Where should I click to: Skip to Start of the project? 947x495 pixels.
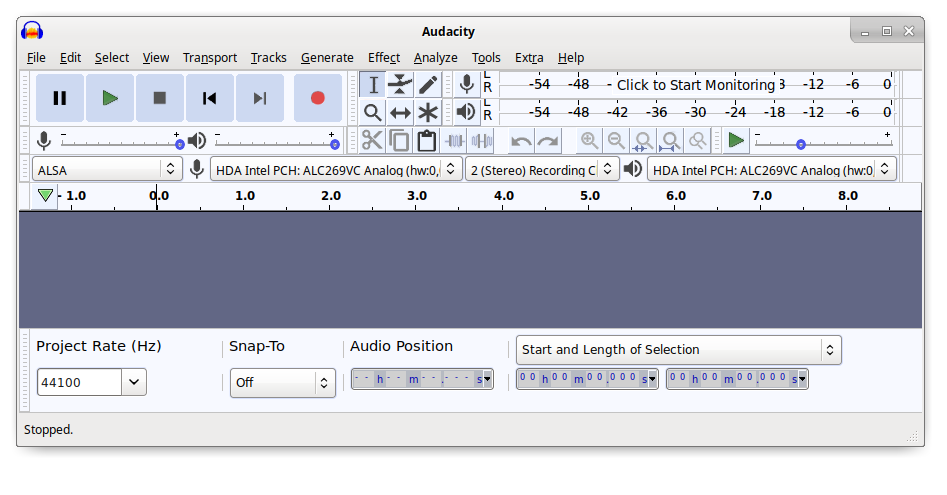pos(210,98)
